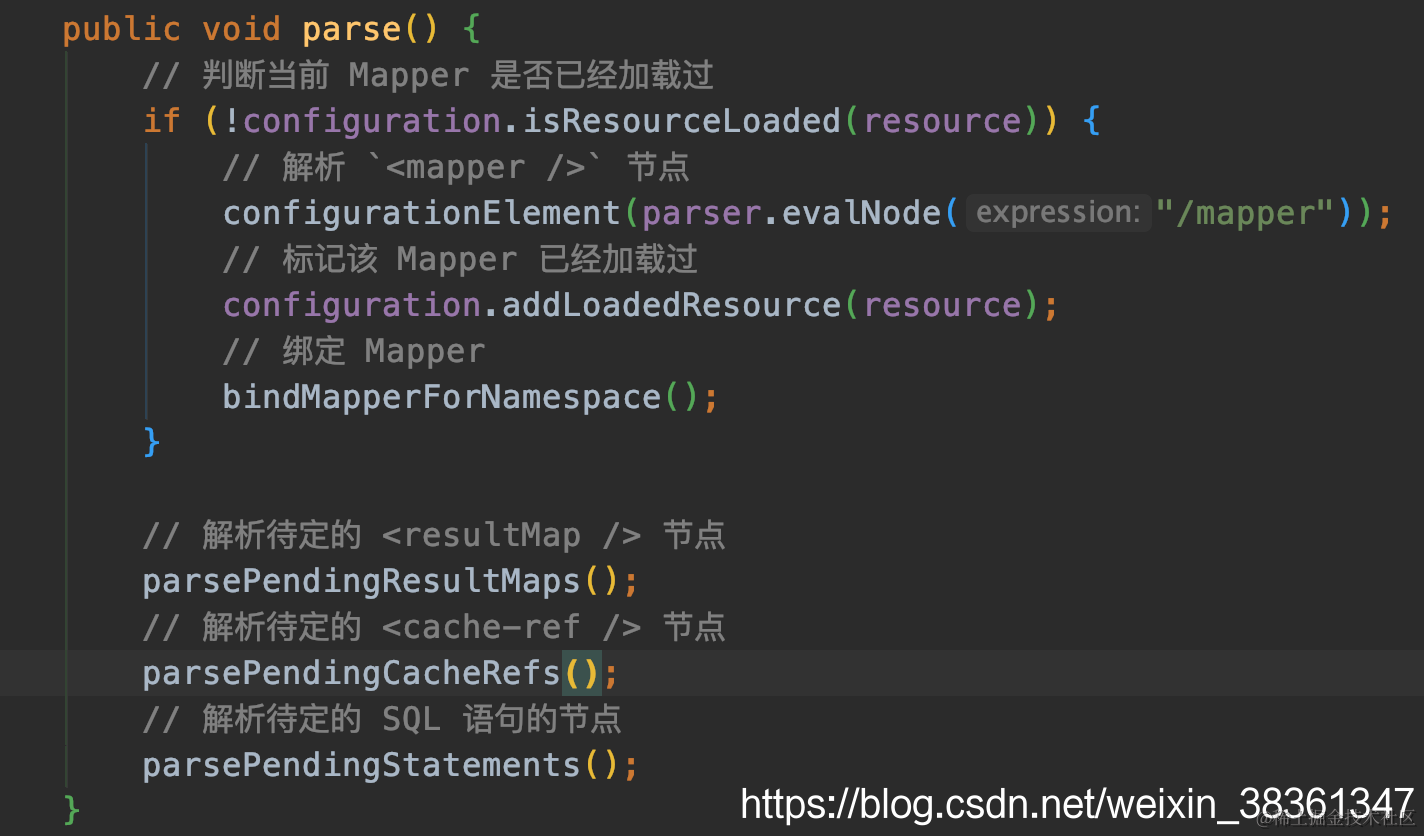This screenshot has width=1424, height=836.
Task: Click the expression: parameter hint
Action: point(1058,213)
